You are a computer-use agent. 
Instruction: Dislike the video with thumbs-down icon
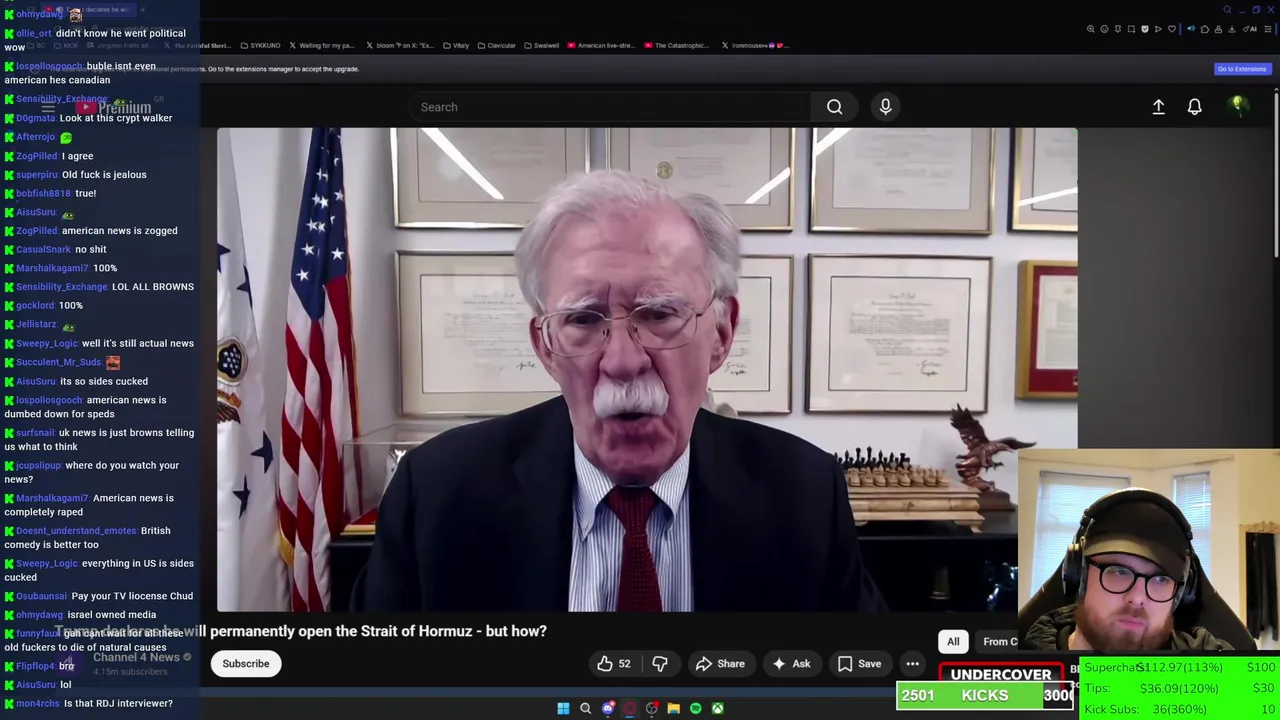pyautogui.click(x=659, y=663)
